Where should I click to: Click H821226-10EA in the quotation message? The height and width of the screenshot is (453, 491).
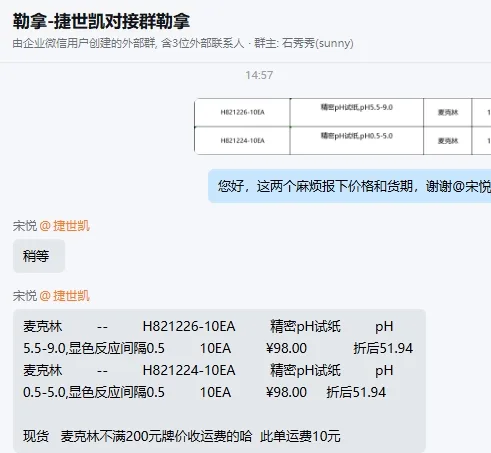point(189,326)
